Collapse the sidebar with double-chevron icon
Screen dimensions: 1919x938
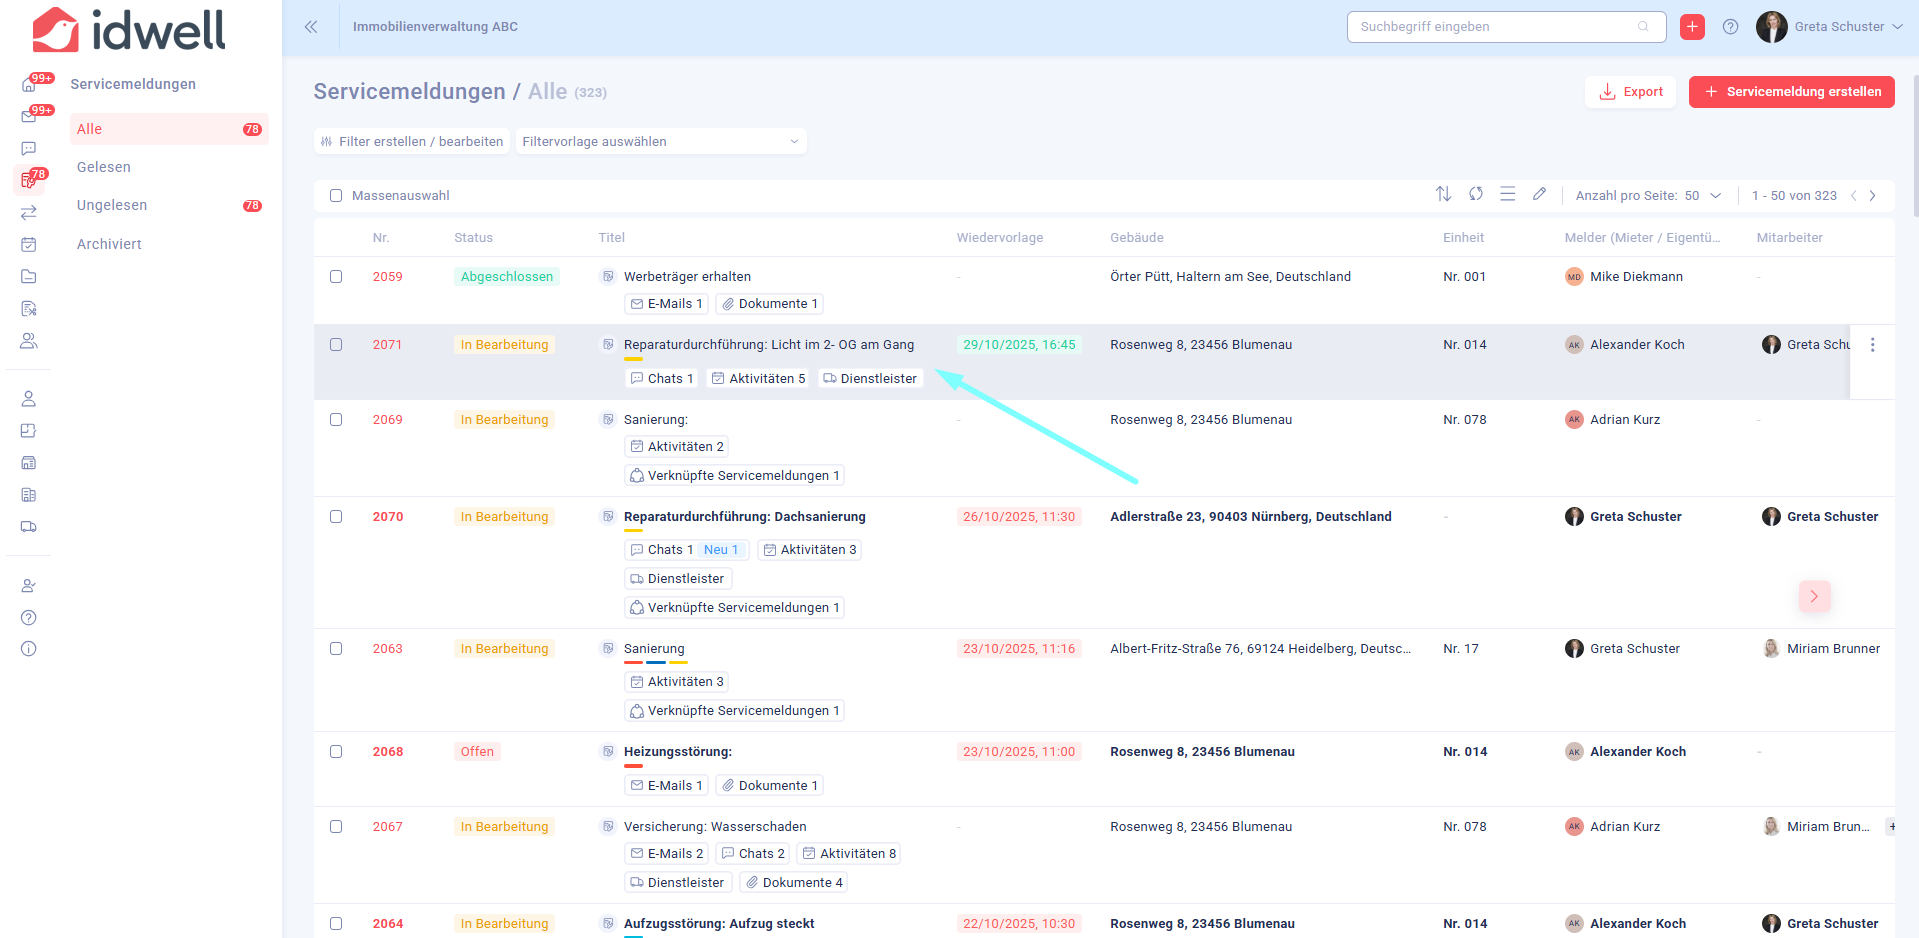[311, 27]
